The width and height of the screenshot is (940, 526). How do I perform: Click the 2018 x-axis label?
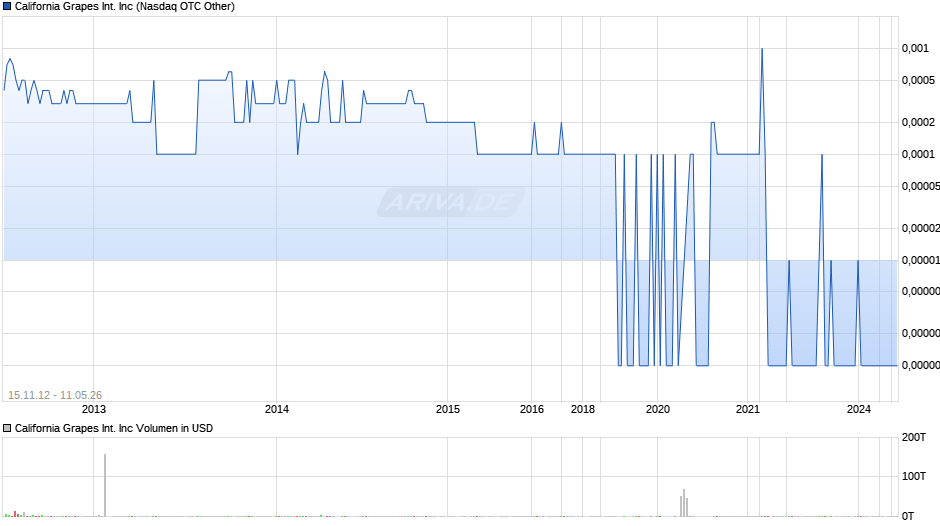[x=583, y=409]
